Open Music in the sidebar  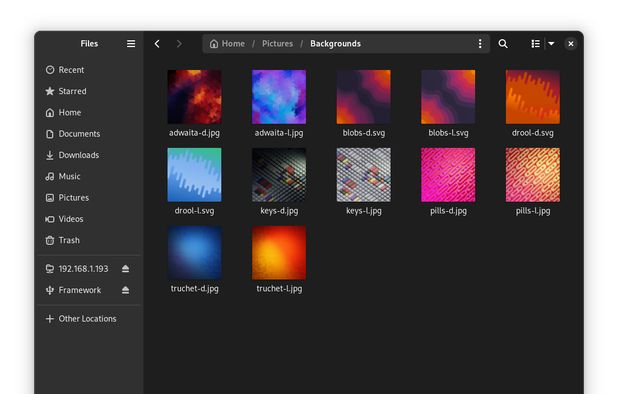pyautogui.click(x=89, y=176)
